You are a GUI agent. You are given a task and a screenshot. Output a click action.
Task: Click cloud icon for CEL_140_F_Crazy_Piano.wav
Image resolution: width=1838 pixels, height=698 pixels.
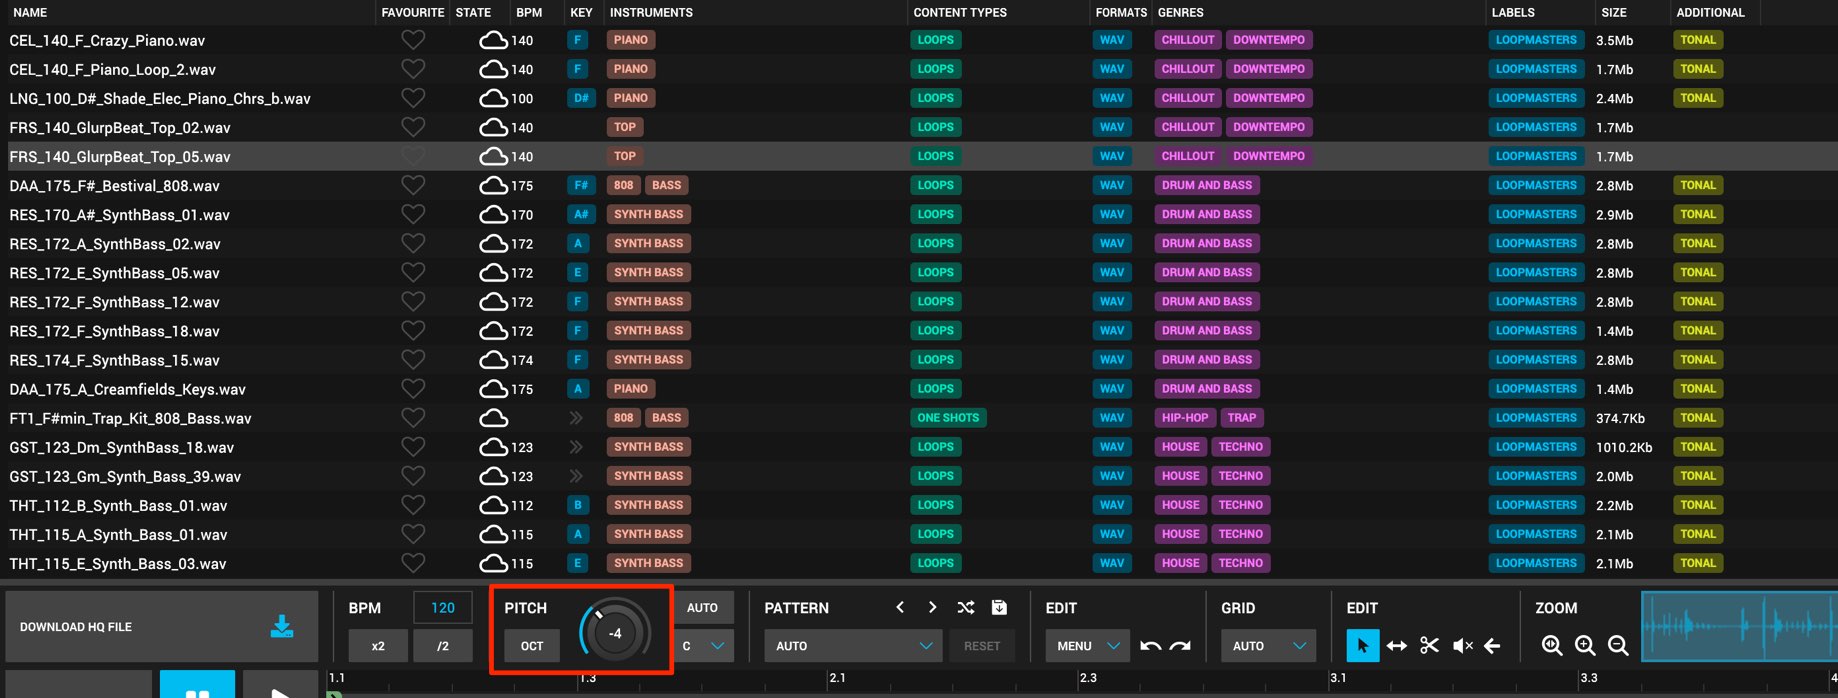point(493,40)
